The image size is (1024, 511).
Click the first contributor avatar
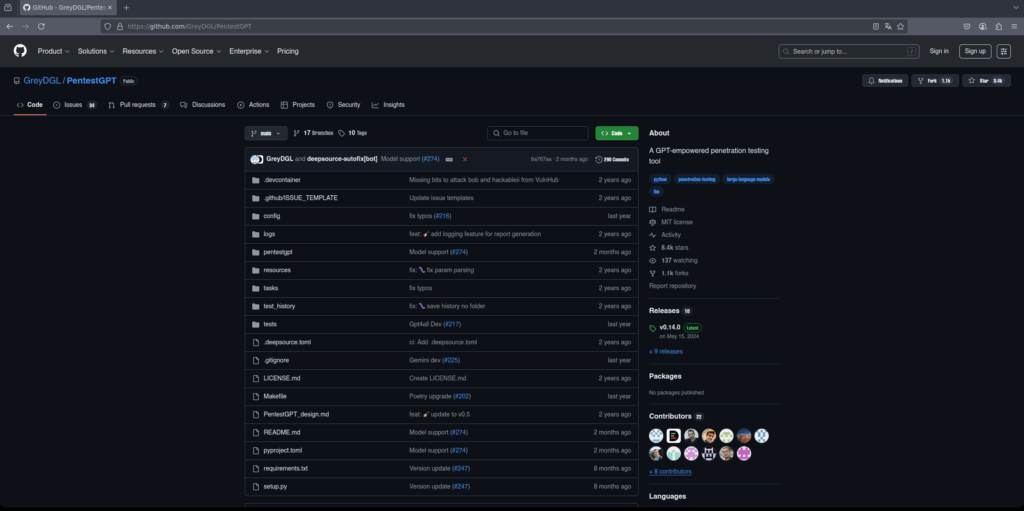pos(656,435)
